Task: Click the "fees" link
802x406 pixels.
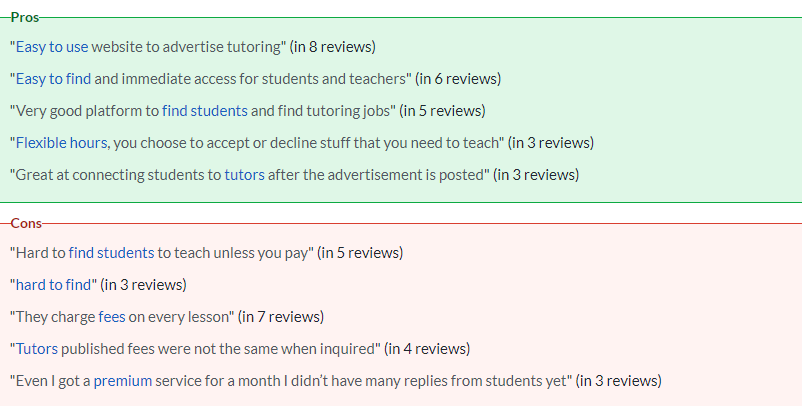Action: (112, 317)
